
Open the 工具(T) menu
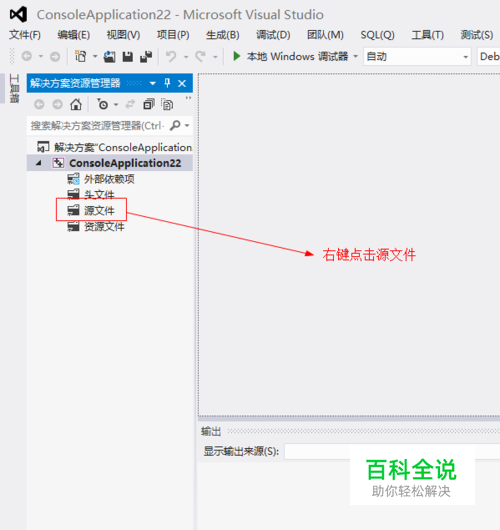tap(428, 35)
